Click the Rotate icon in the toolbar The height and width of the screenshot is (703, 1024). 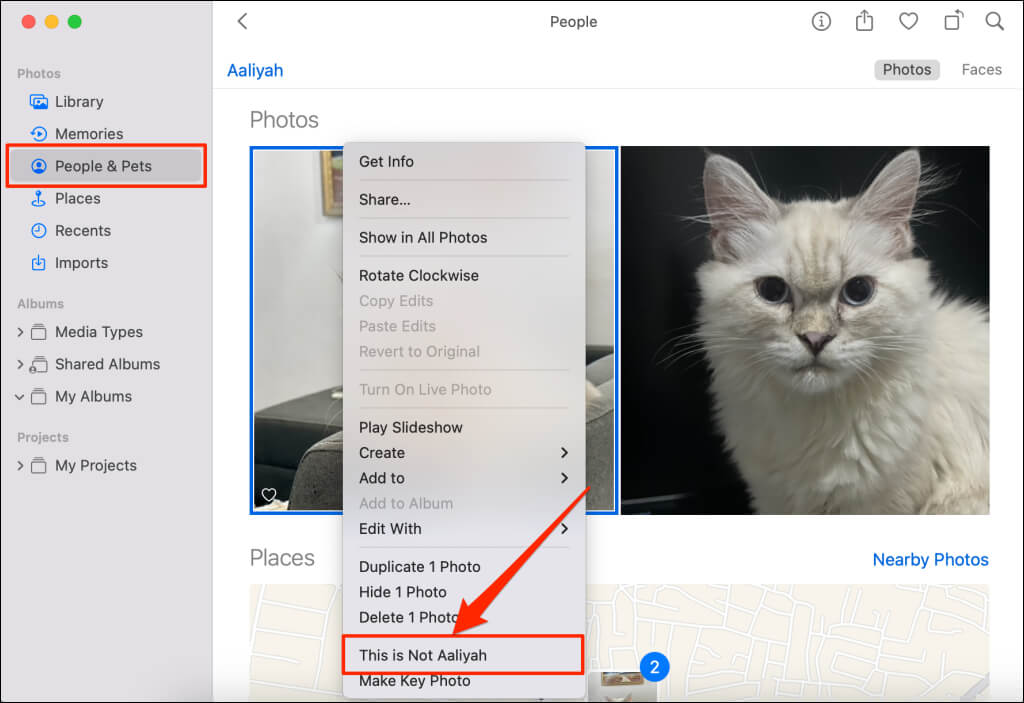[953, 20]
